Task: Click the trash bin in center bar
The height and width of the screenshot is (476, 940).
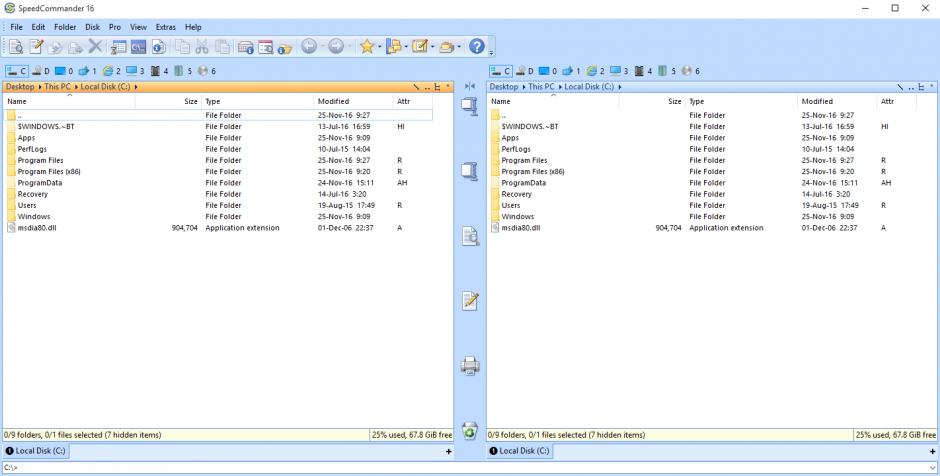Action: pos(470,430)
